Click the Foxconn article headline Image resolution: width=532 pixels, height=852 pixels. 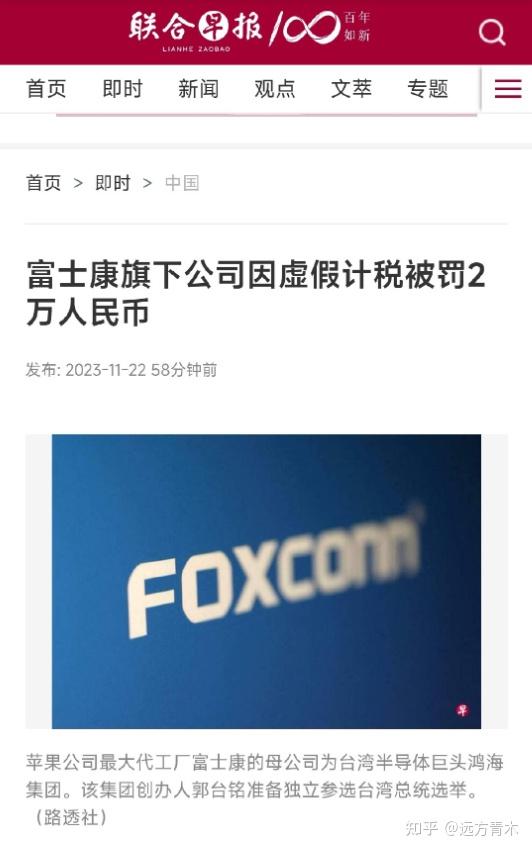pyautogui.click(x=255, y=293)
